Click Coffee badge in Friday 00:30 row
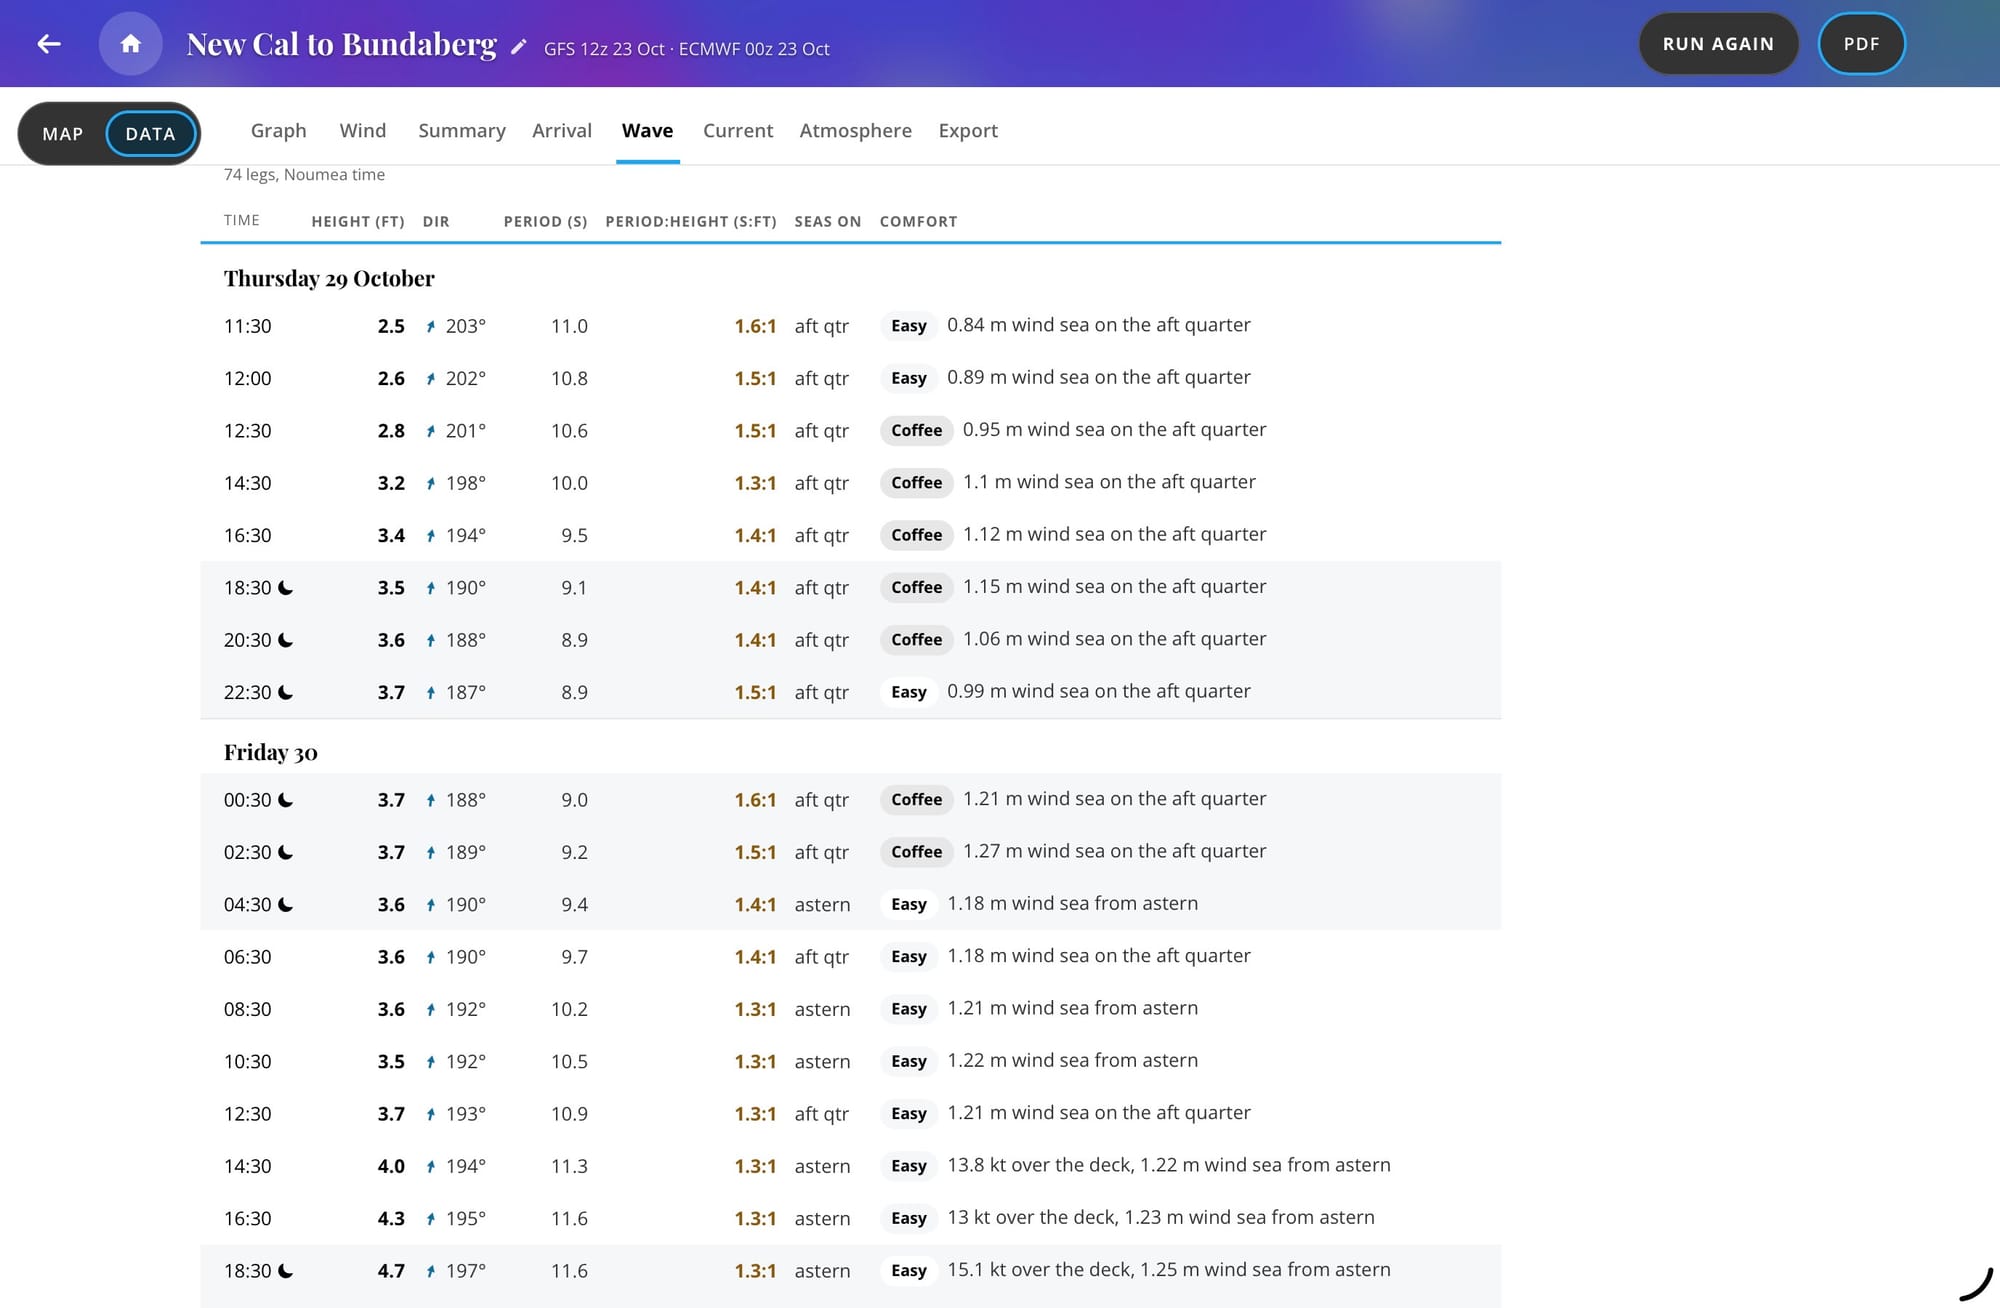Screen dimensions: 2000x1308 pos(916,800)
